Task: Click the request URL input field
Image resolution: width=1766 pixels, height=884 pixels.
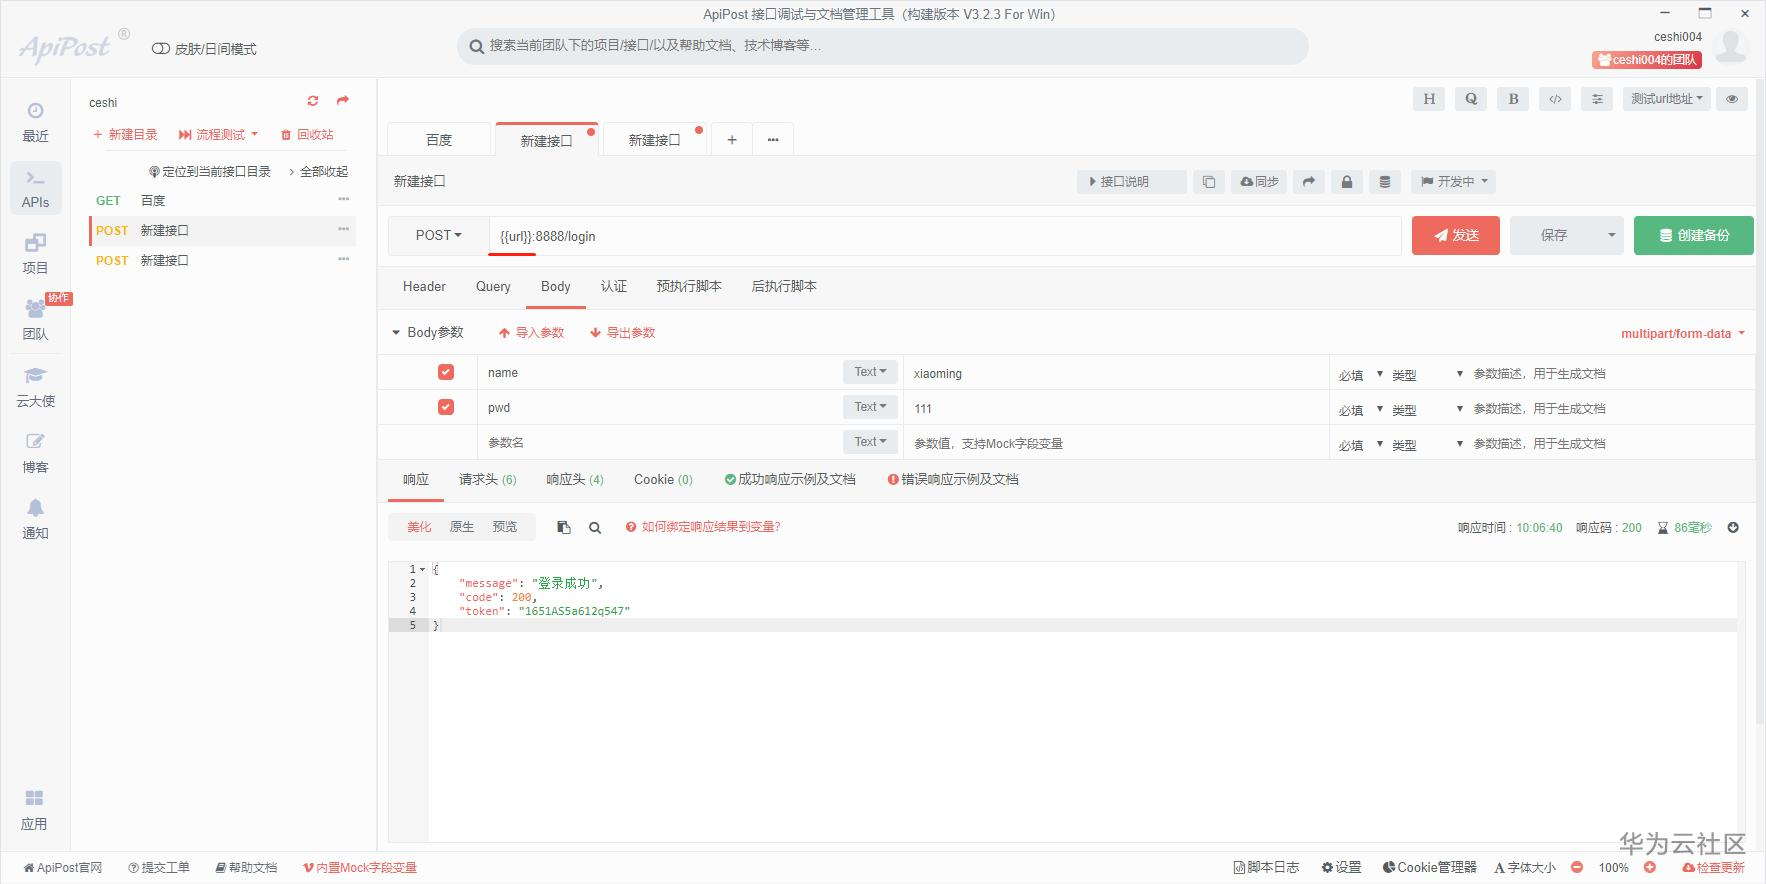Action: pos(945,236)
